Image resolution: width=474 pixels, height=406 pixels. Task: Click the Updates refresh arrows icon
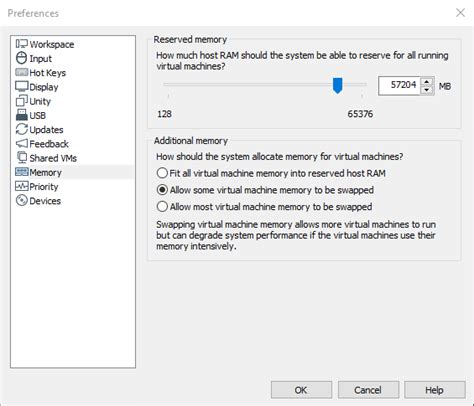(x=22, y=129)
